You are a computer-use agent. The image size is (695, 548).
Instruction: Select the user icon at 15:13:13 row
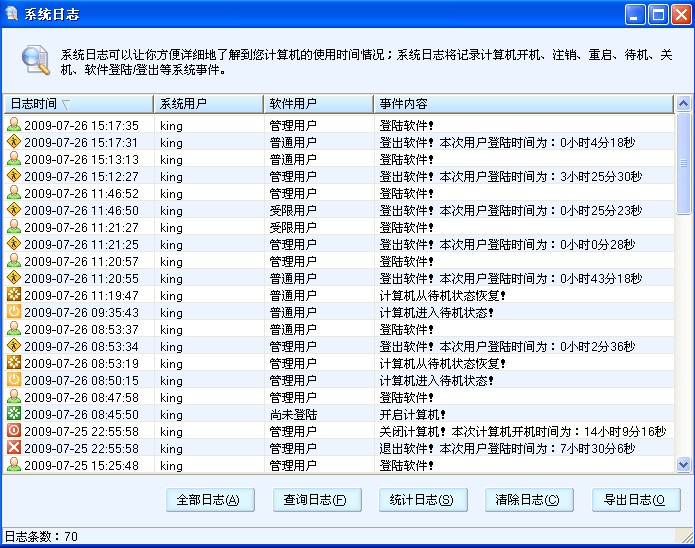coord(14,159)
